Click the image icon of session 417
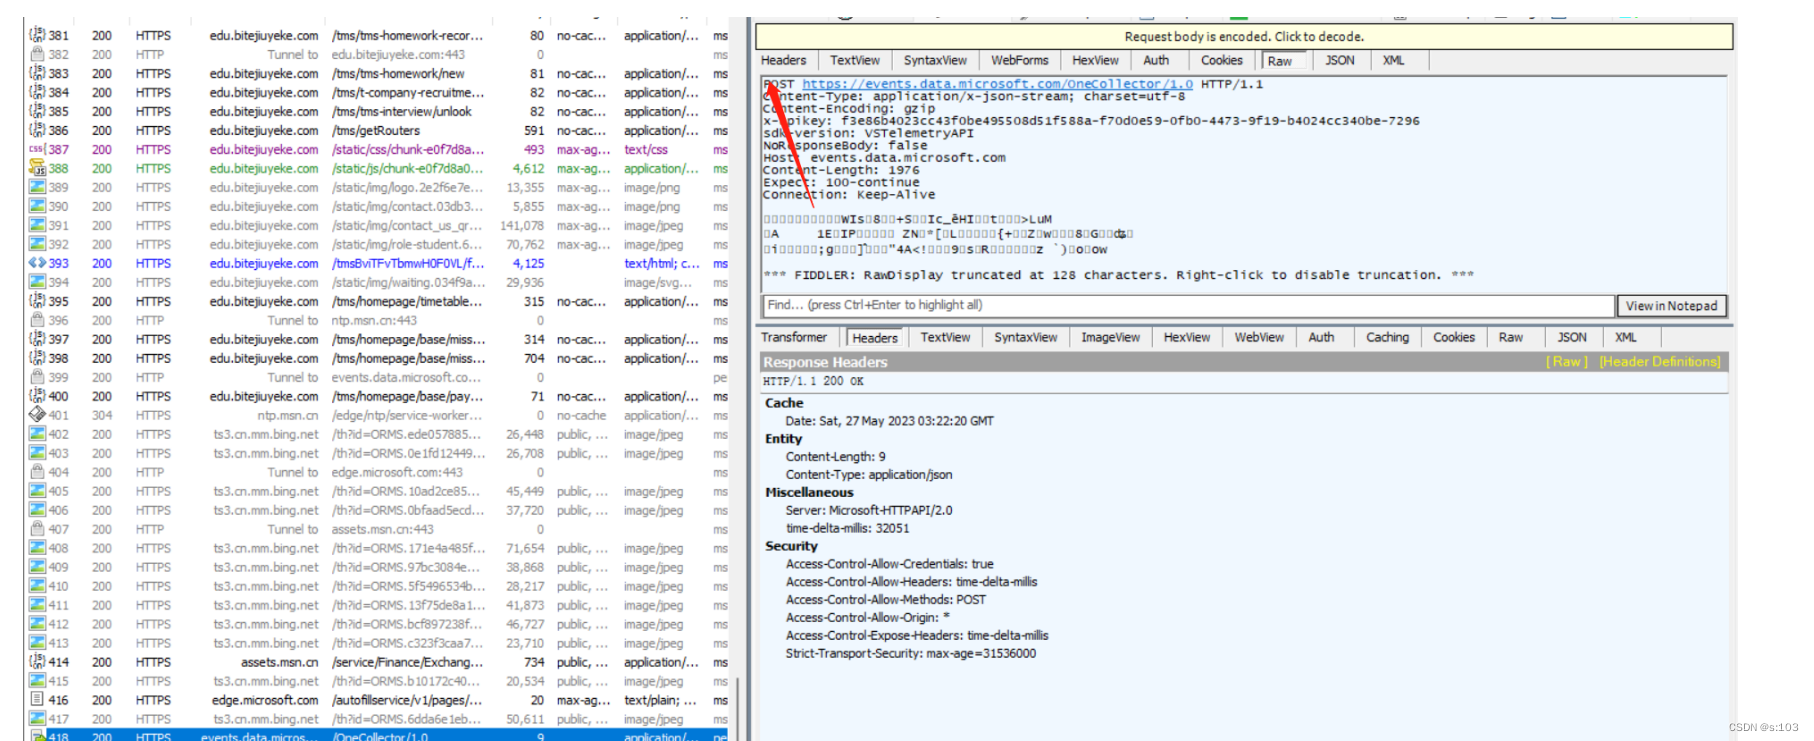Image resolution: width=1814 pixels, height=741 pixels. 37,719
